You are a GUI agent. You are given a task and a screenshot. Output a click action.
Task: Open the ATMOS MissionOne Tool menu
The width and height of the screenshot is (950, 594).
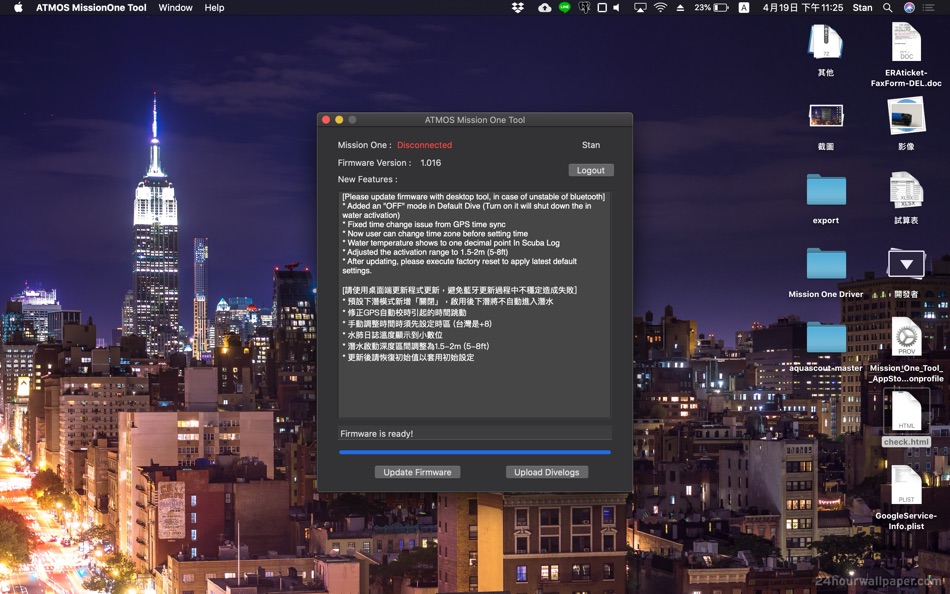[x=91, y=8]
